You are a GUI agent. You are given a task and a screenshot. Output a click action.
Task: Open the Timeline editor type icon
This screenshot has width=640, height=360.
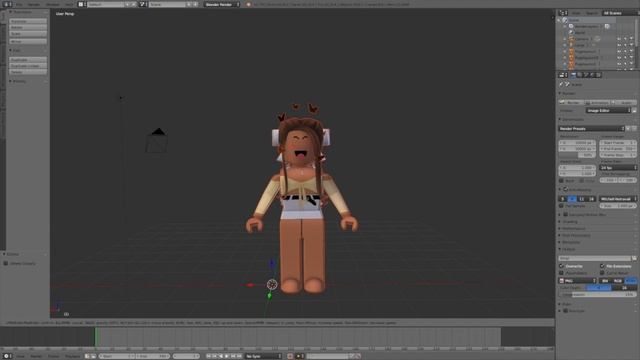click(6, 356)
